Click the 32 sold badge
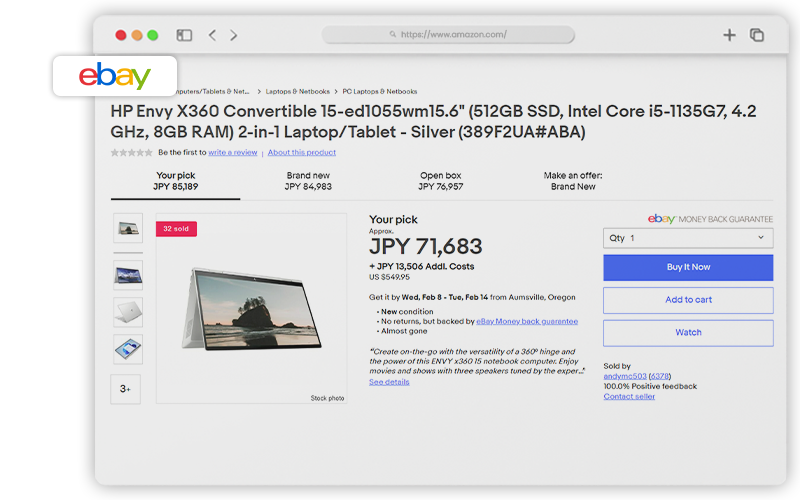The width and height of the screenshot is (800, 500). pyautogui.click(x=176, y=229)
